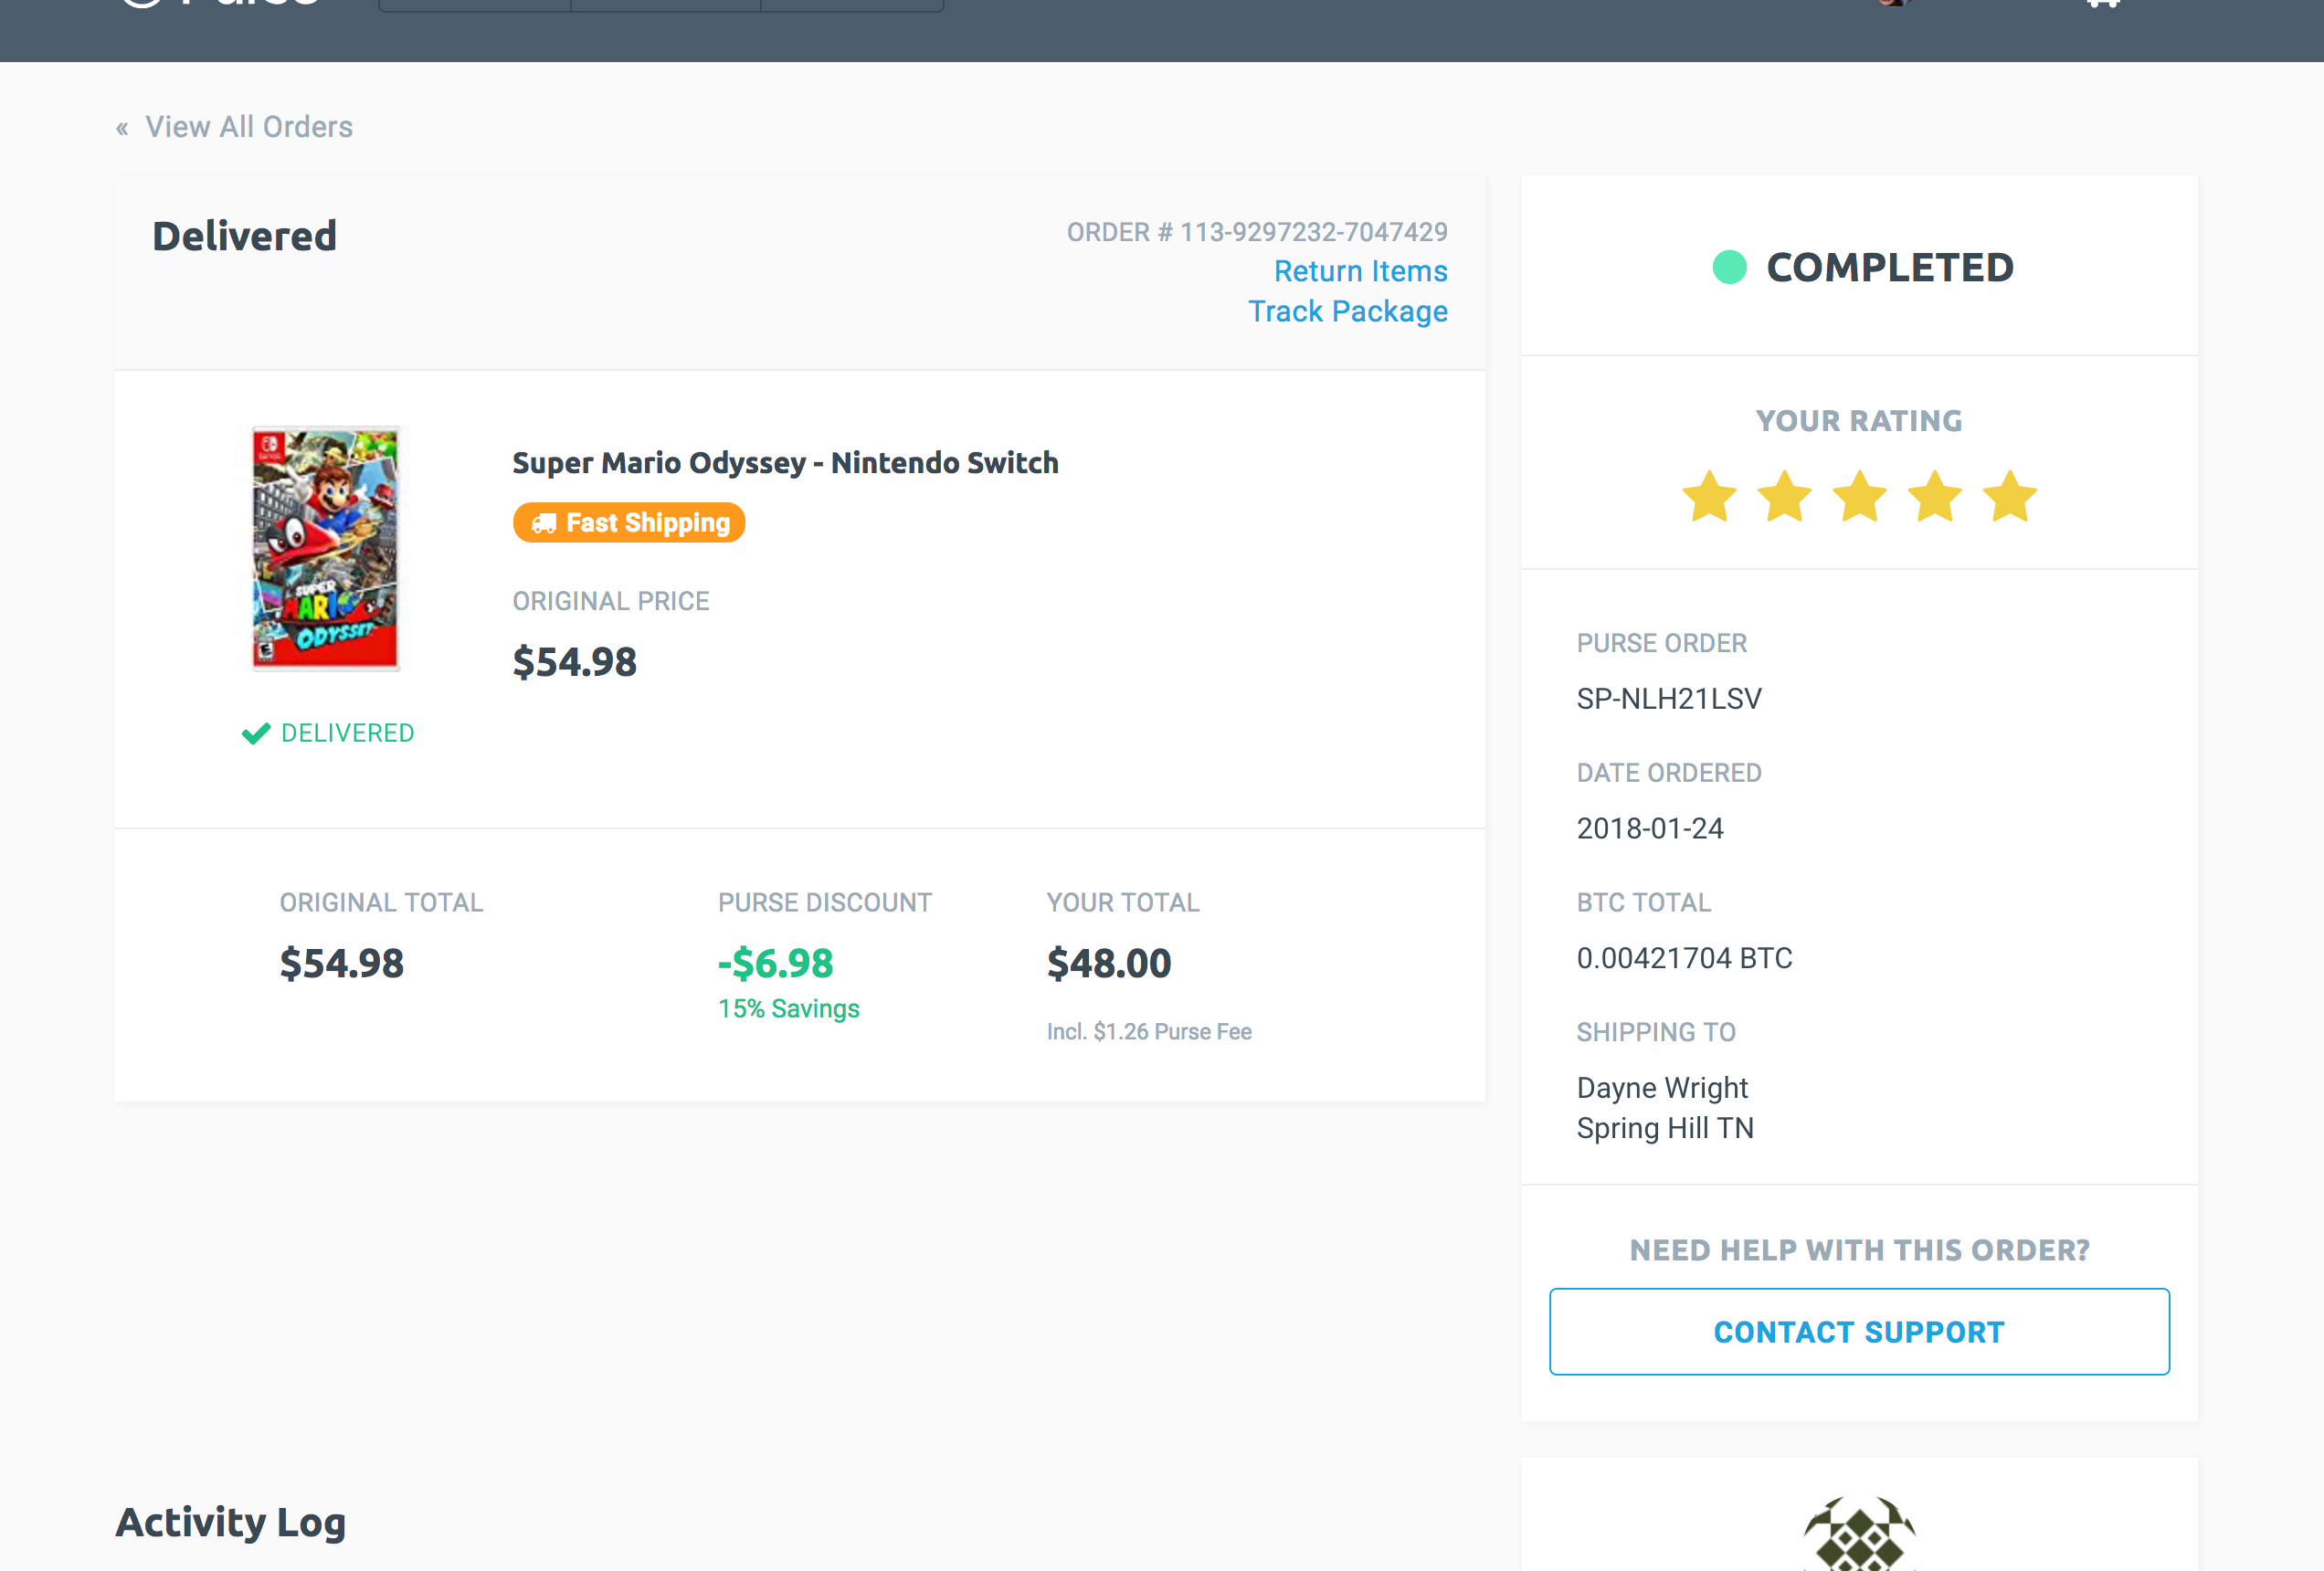Screen dimensions: 2324x1571
Task: Click the $48.00 your total amount
Action: (x=1108, y=963)
